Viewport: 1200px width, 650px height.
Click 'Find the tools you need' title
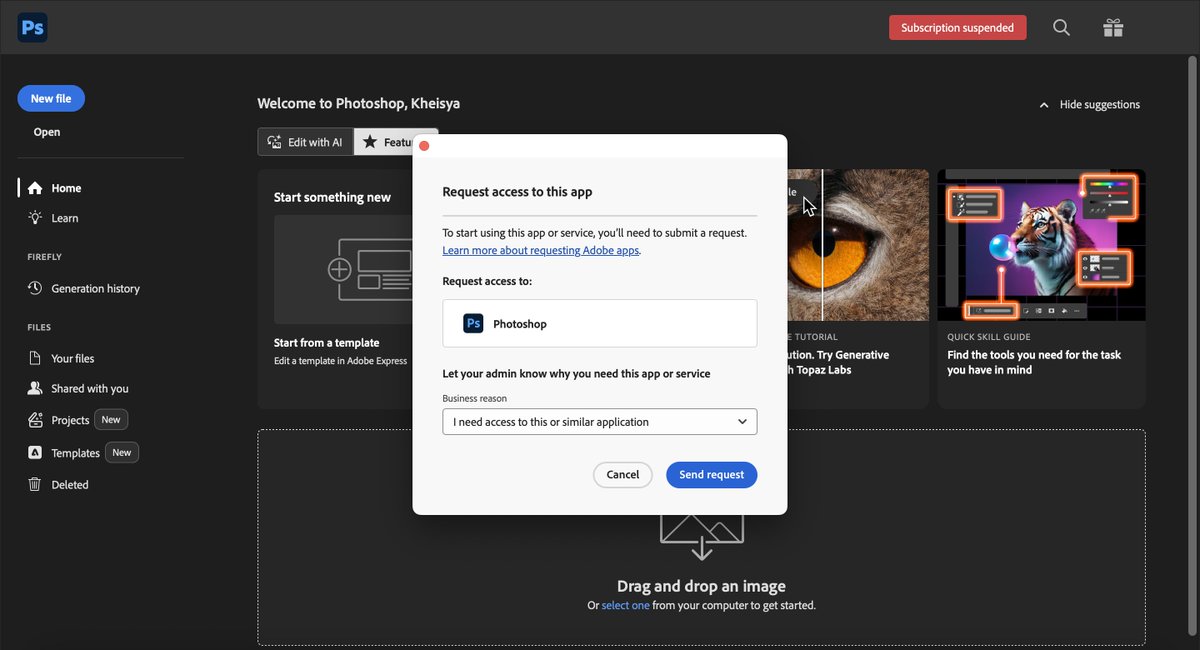(x=1035, y=362)
